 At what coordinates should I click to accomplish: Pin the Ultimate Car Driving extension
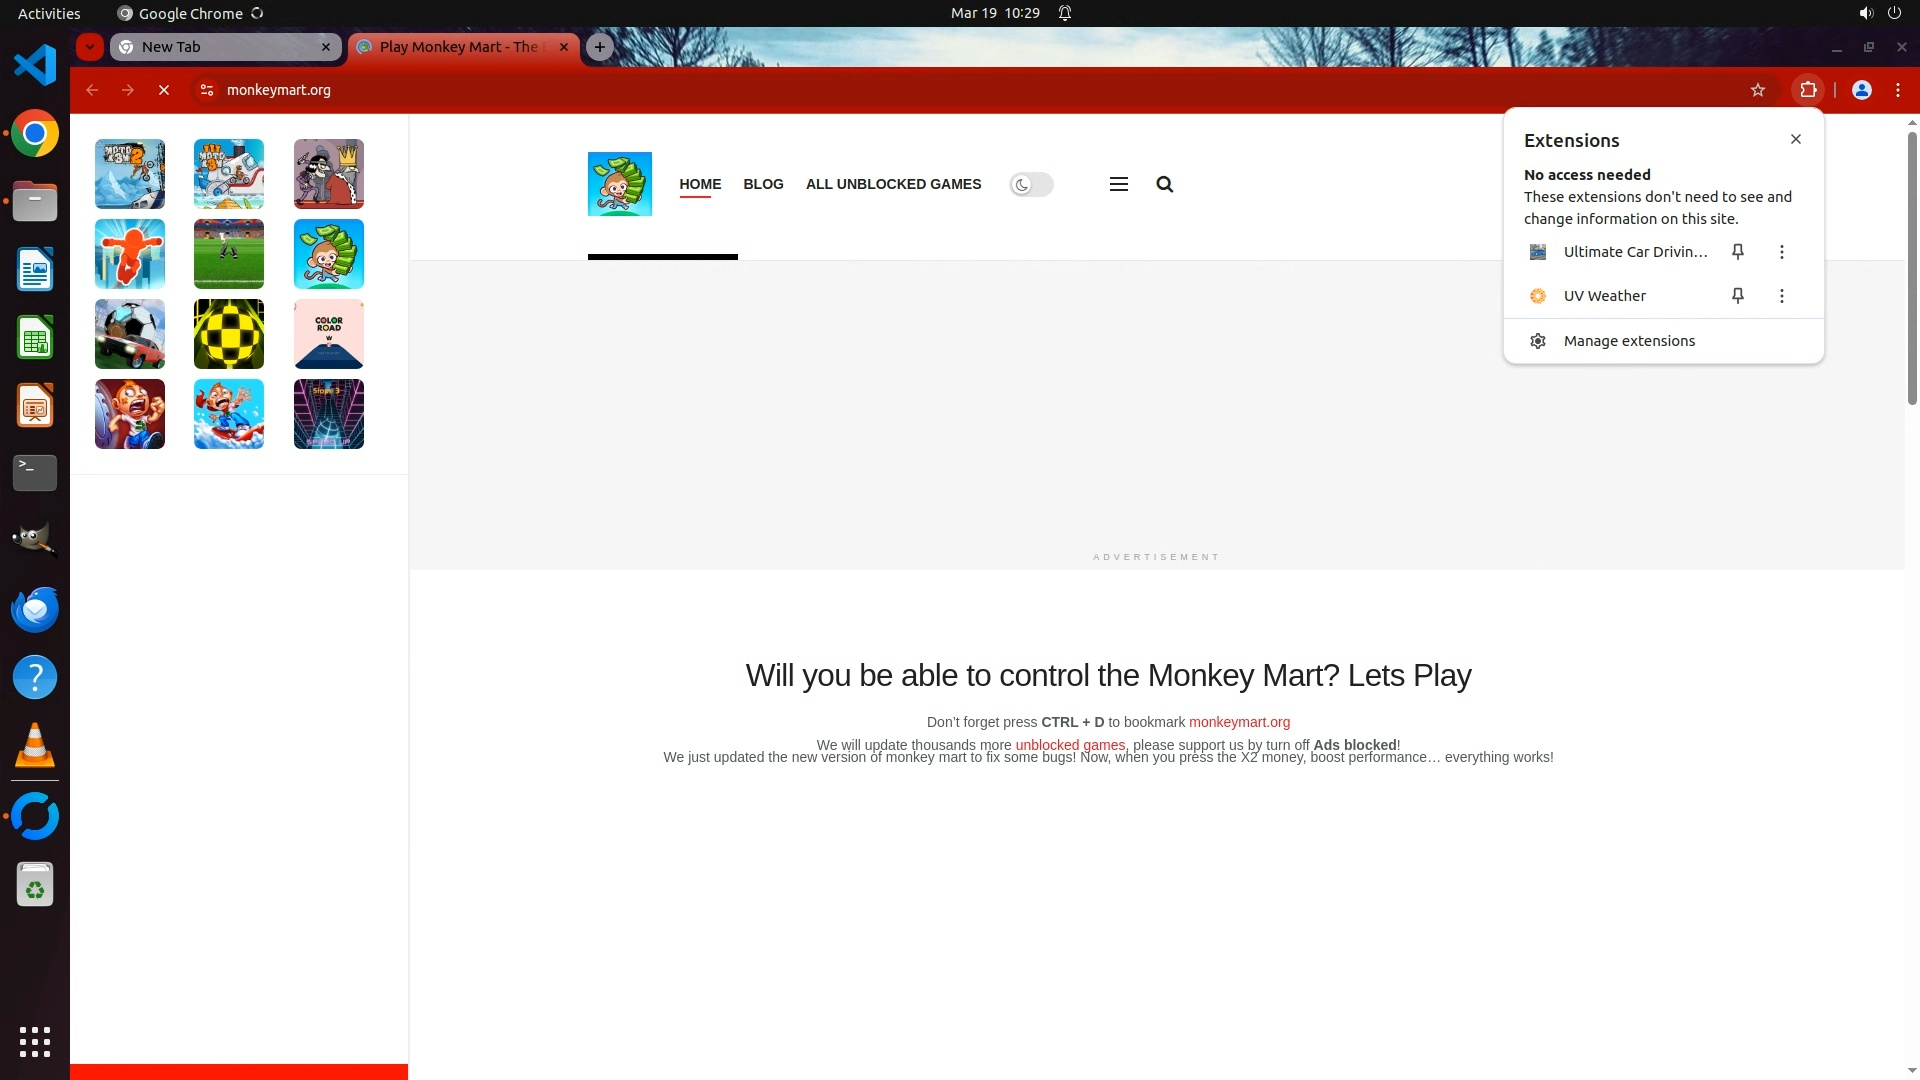(1738, 252)
